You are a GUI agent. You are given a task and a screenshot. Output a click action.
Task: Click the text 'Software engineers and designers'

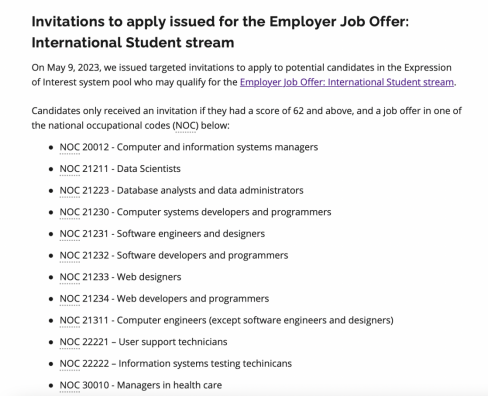191,234
